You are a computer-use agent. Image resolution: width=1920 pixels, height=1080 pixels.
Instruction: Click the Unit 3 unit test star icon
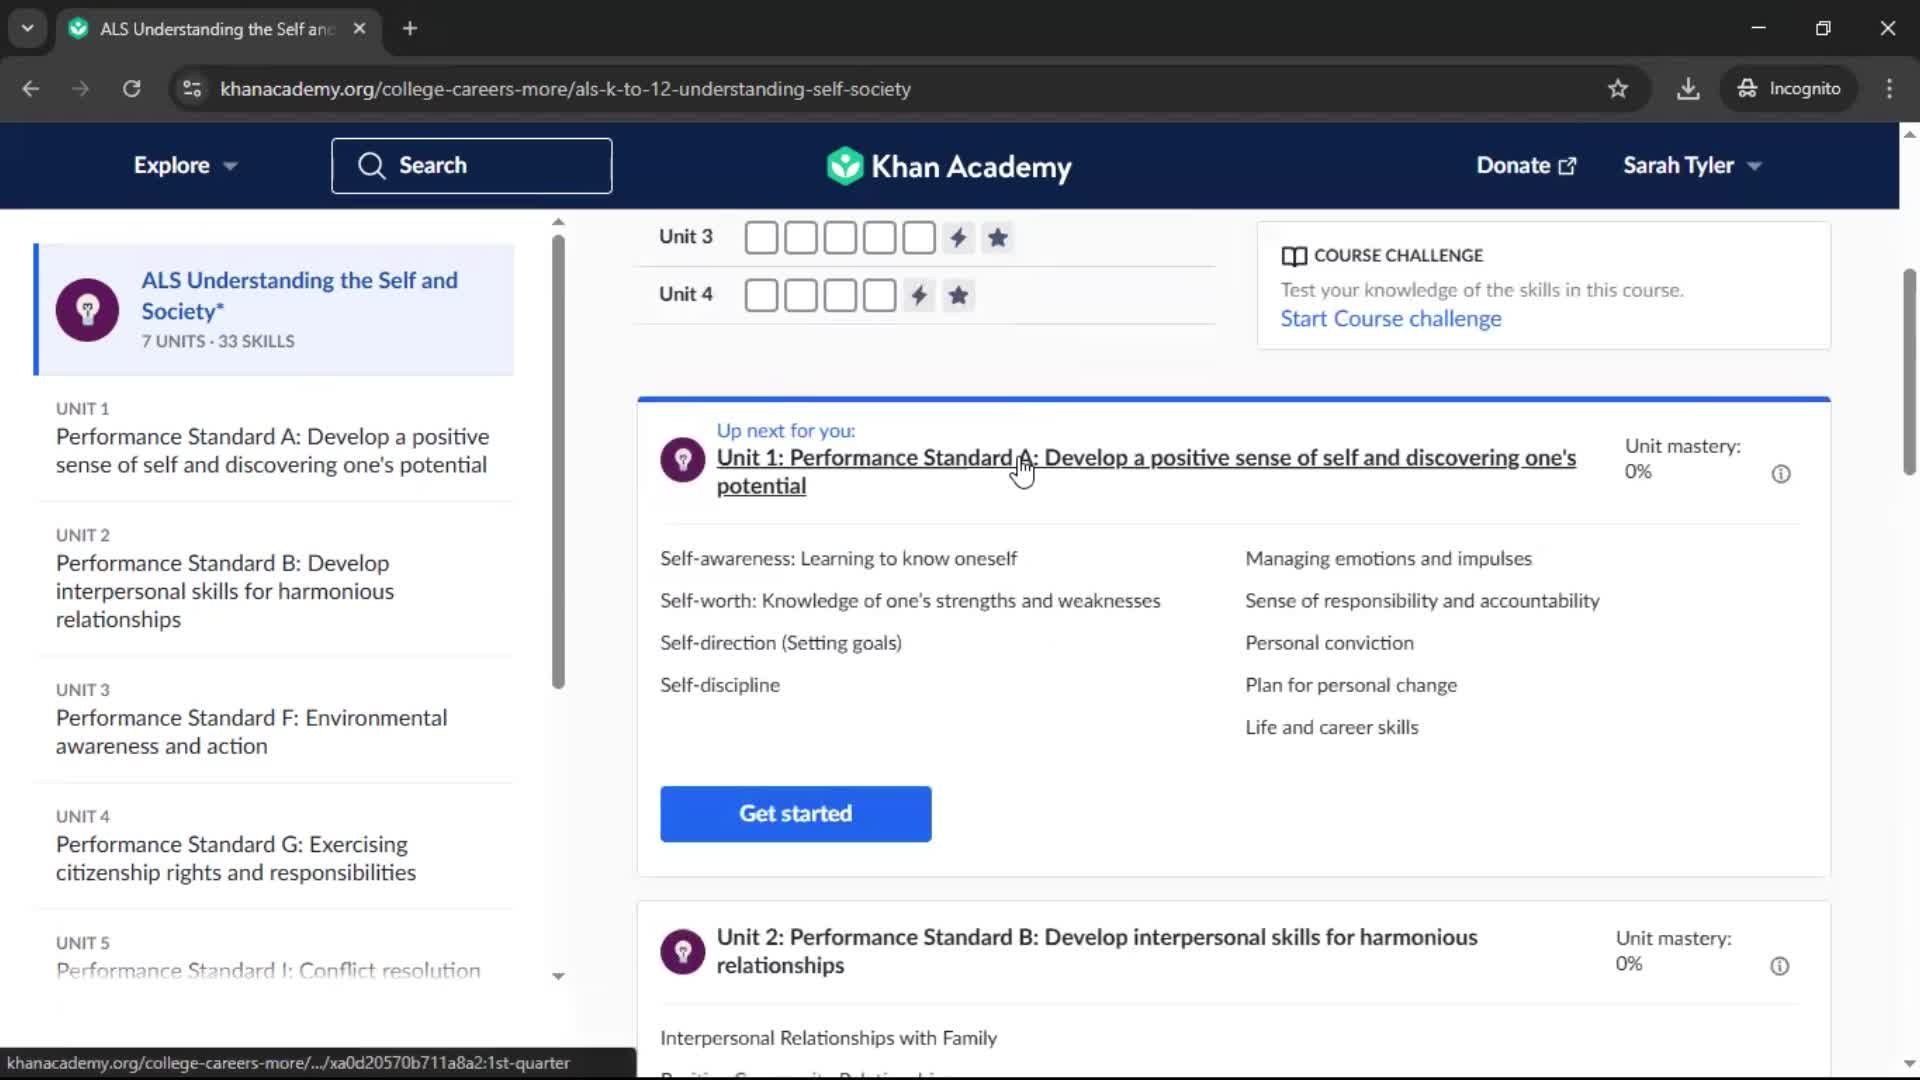coord(997,238)
